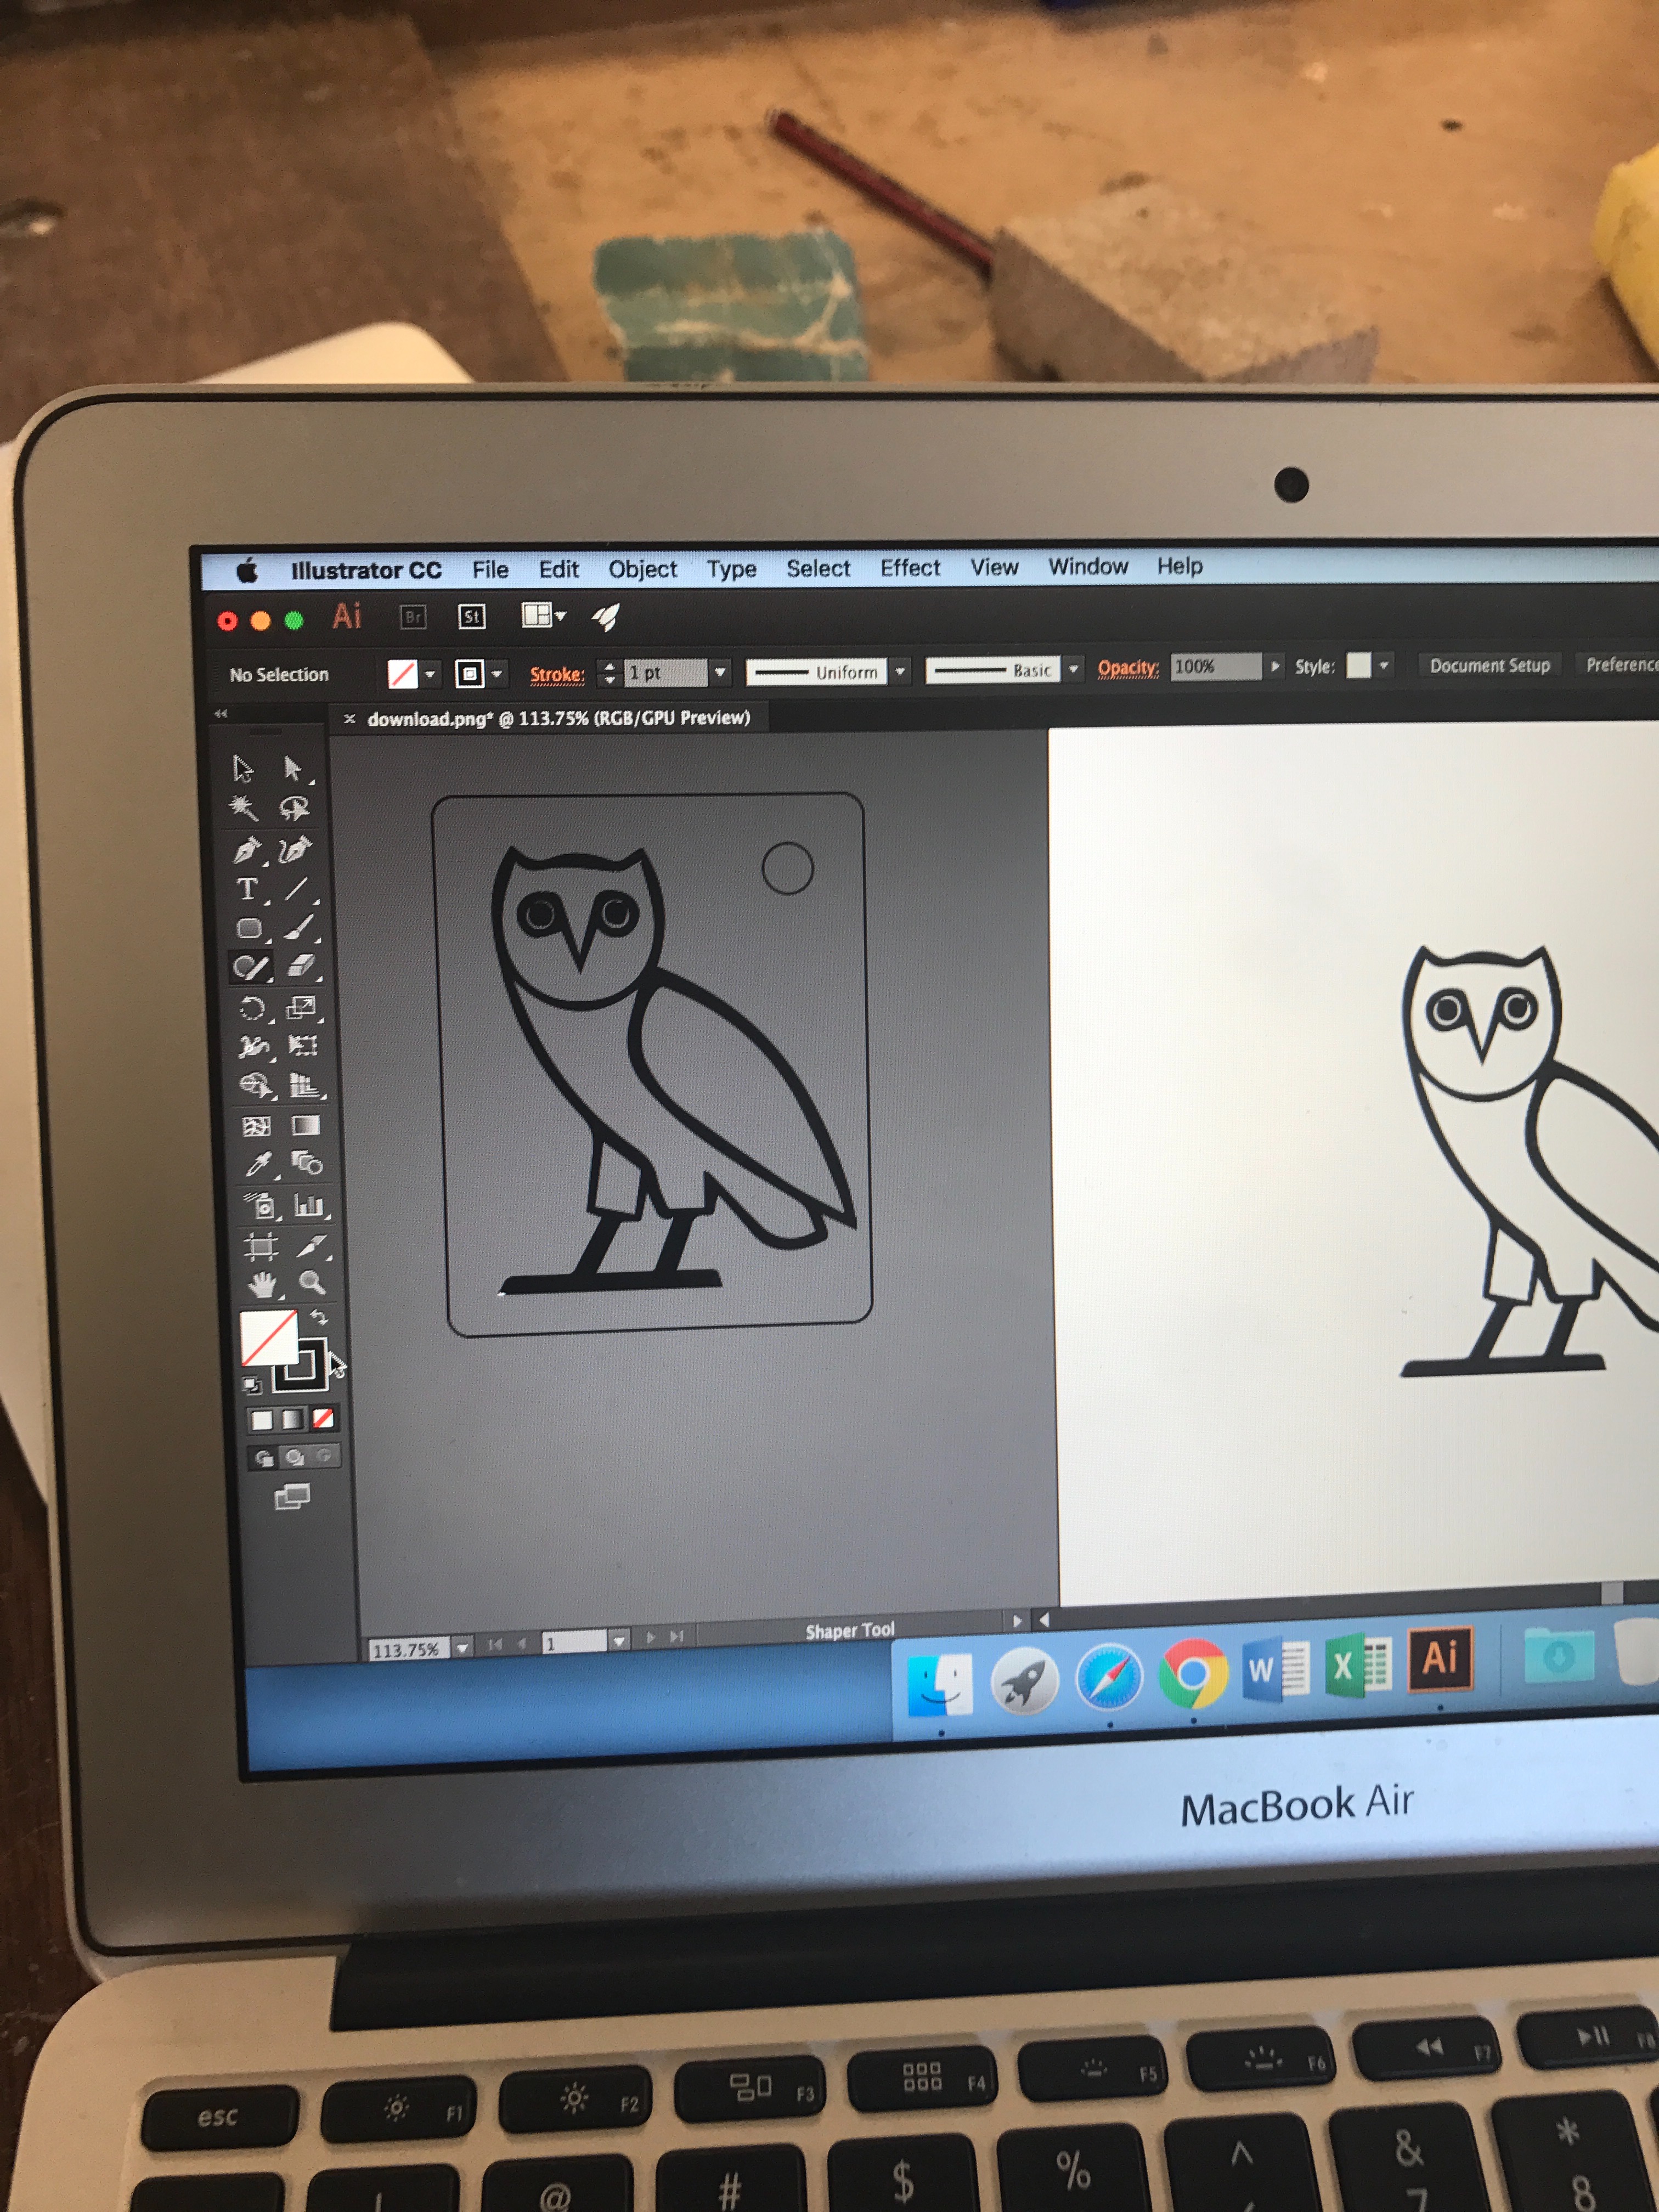The width and height of the screenshot is (1659, 2212).
Task: Select the Mesh tool
Action: tap(256, 1126)
